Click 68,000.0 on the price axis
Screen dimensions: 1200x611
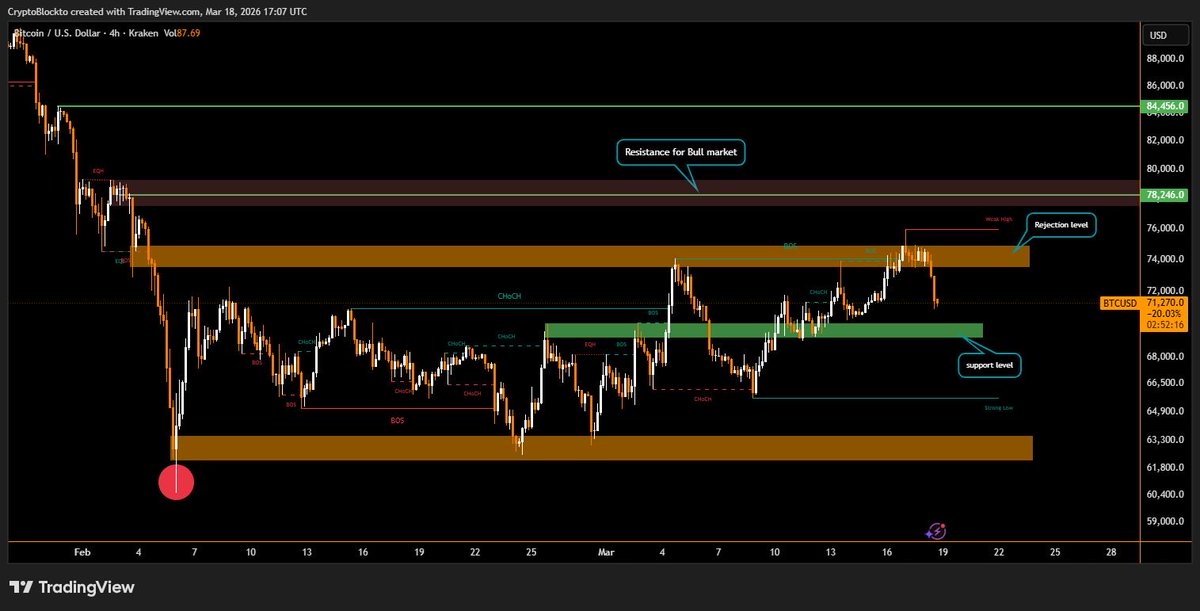tap(1165, 357)
